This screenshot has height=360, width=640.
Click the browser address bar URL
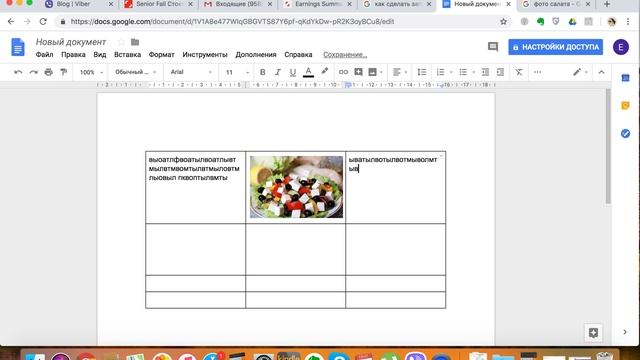tap(232, 22)
